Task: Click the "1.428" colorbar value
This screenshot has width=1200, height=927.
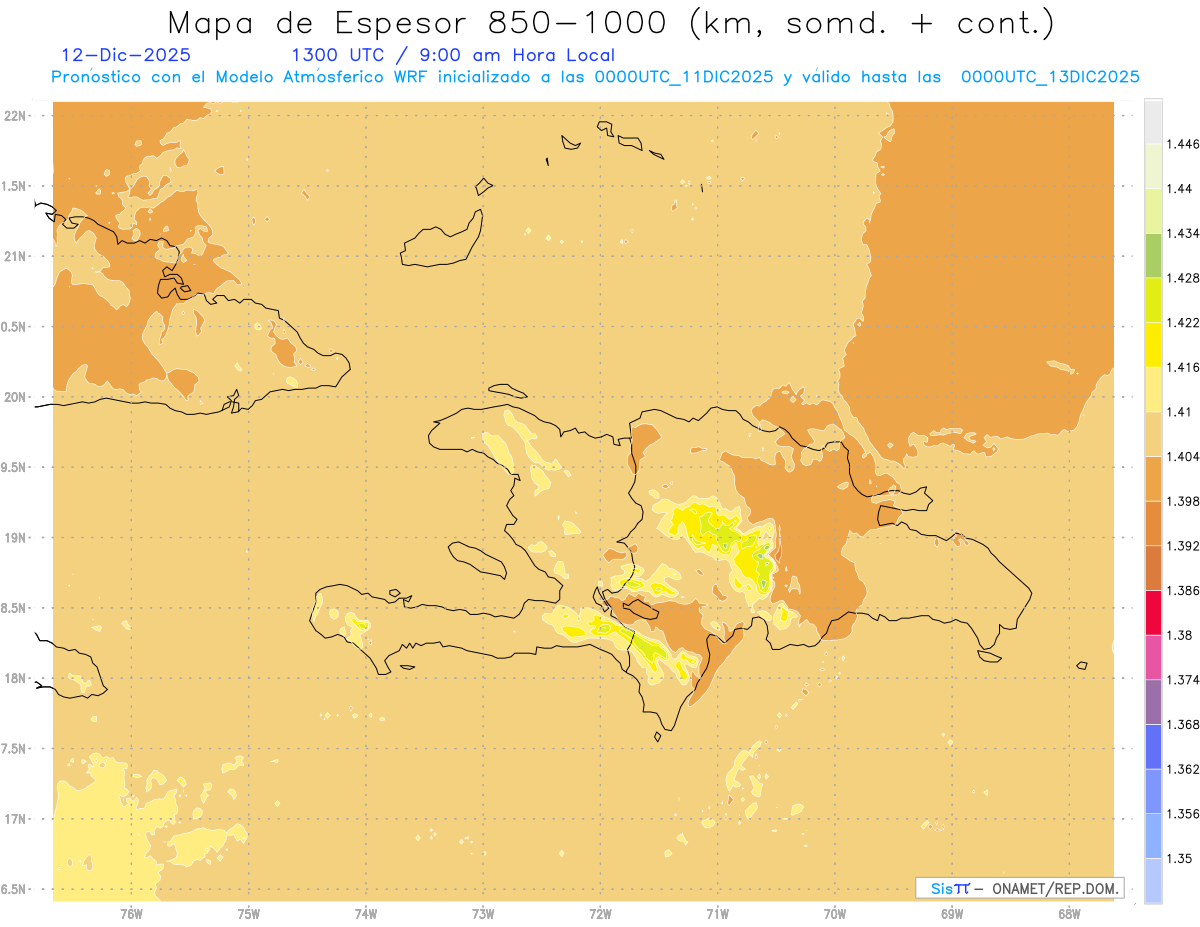Action: pyautogui.click(x=1183, y=278)
